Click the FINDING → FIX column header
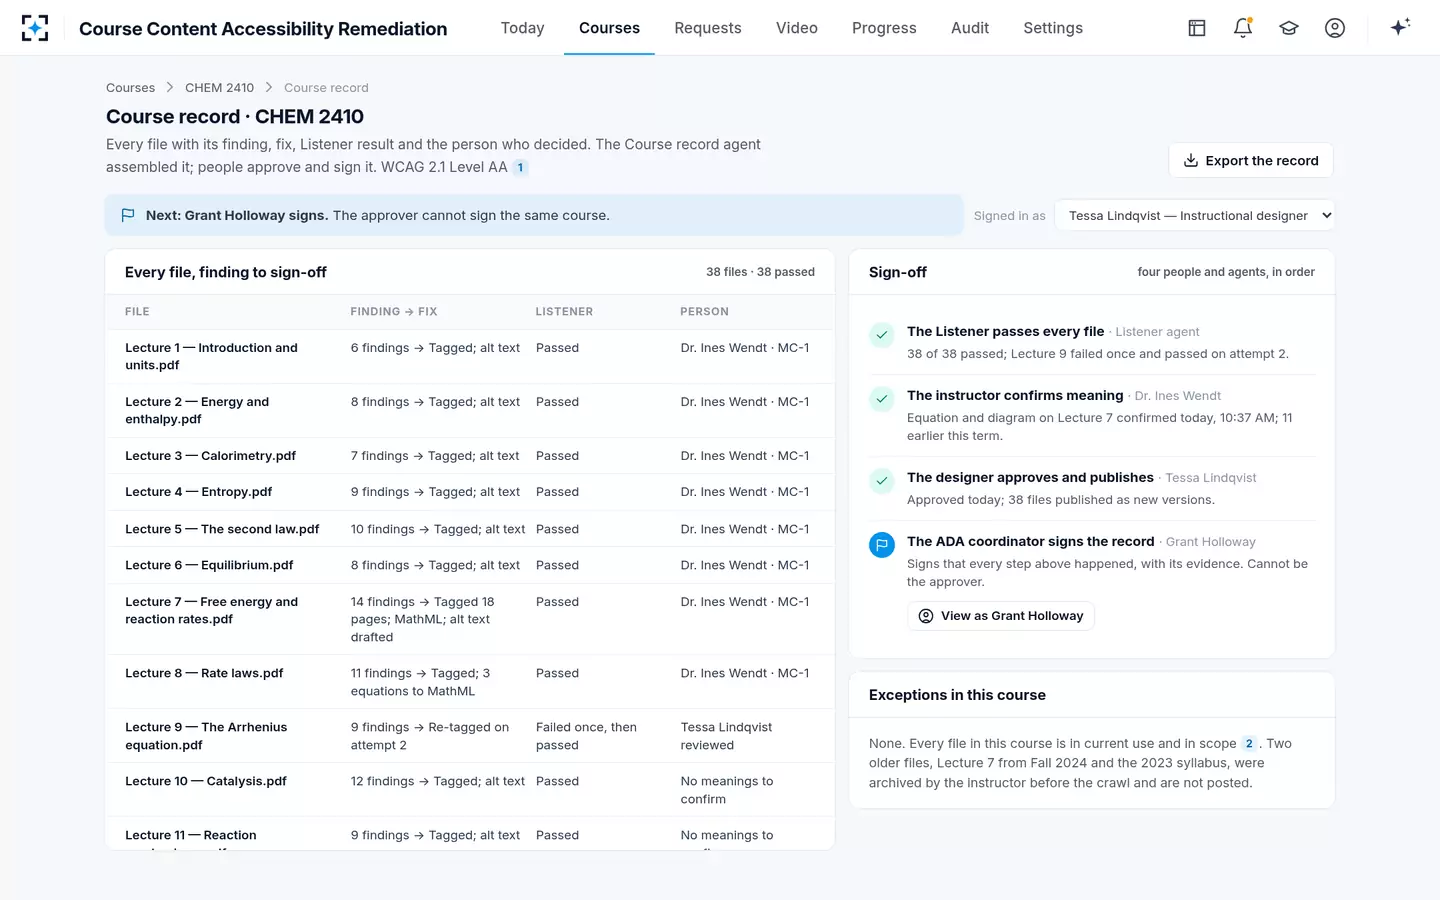This screenshot has width=1440, height=900. (394, 312)
